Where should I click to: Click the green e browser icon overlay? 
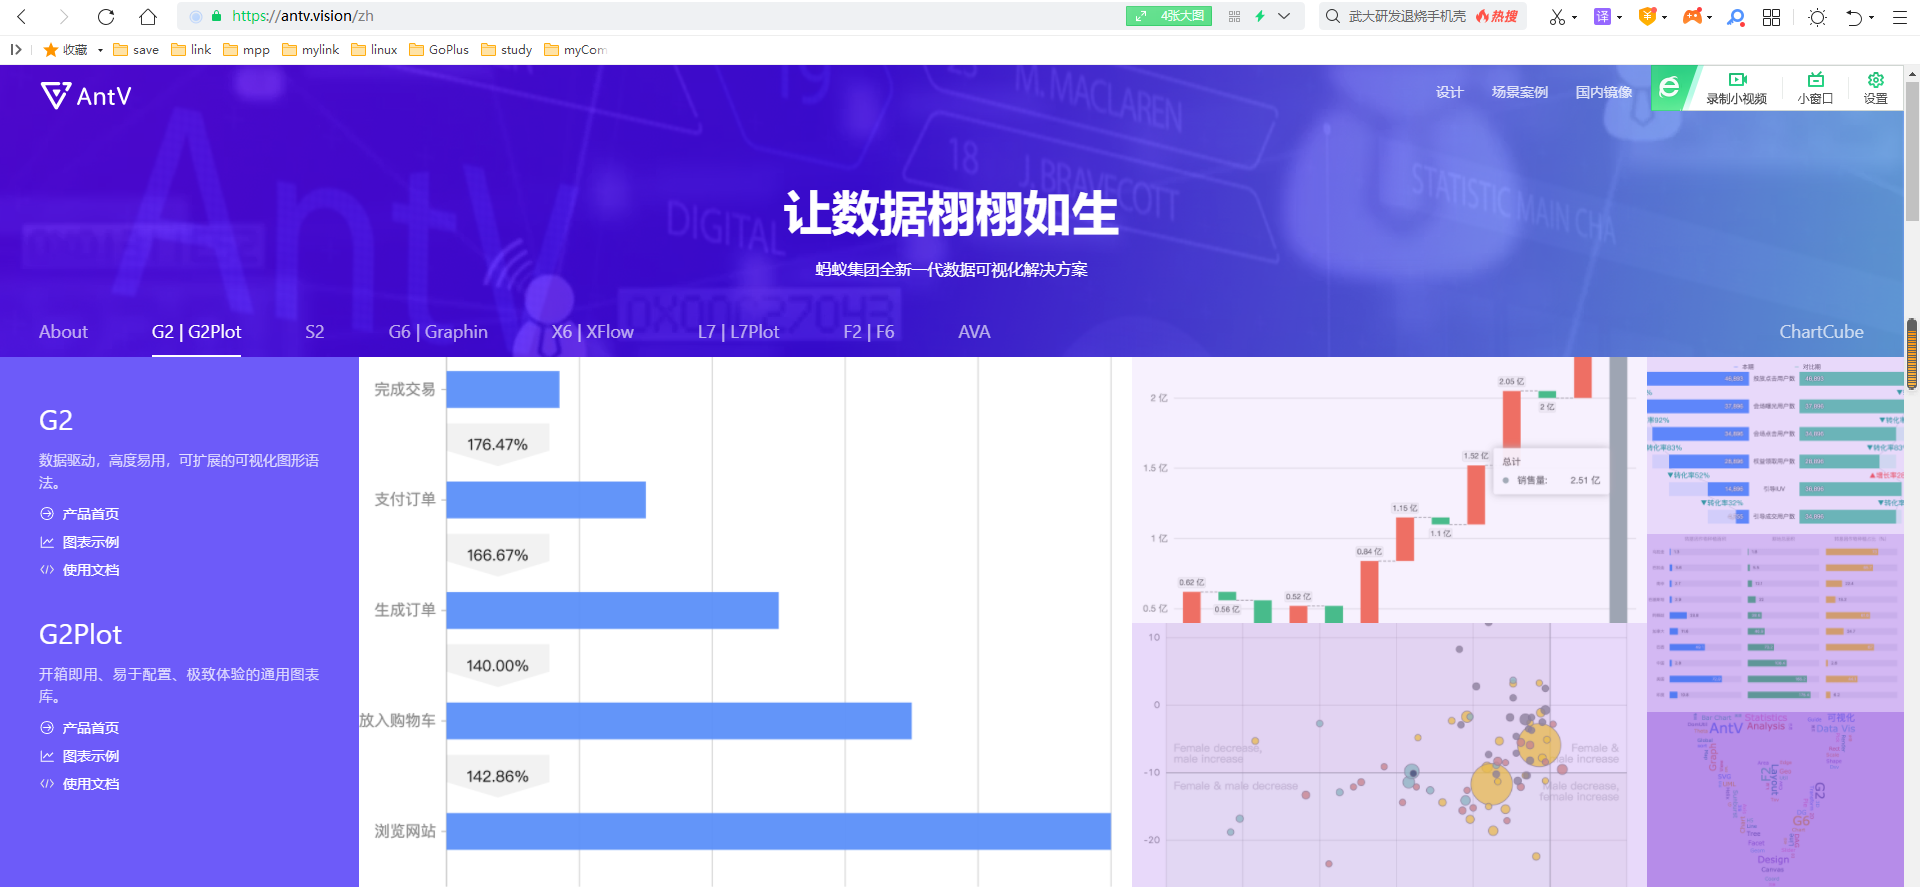1669,88
